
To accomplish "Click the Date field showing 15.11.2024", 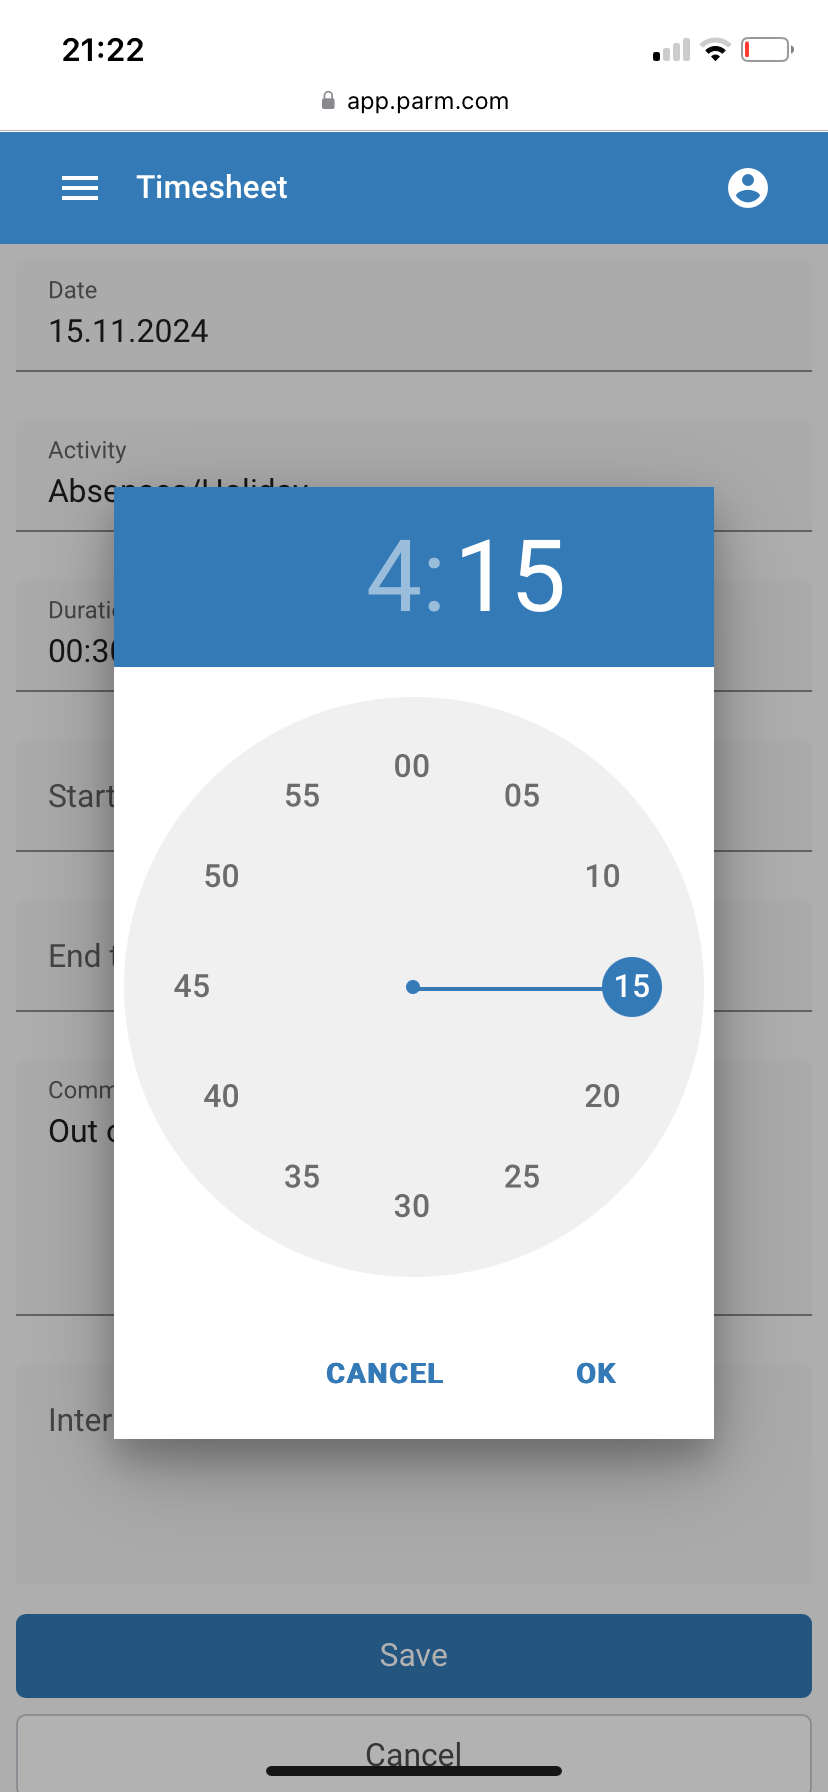I will coord(414,316).
